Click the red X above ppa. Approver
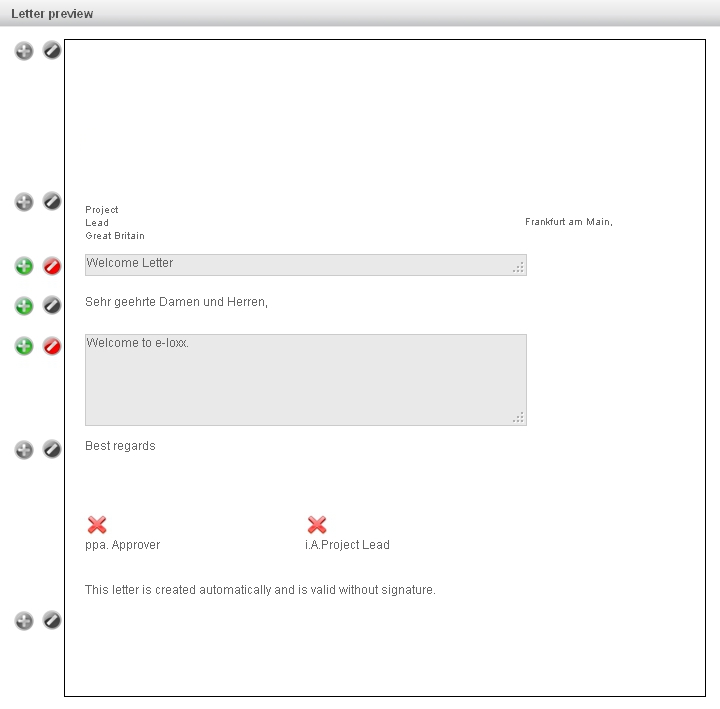 tap(97, 524)
